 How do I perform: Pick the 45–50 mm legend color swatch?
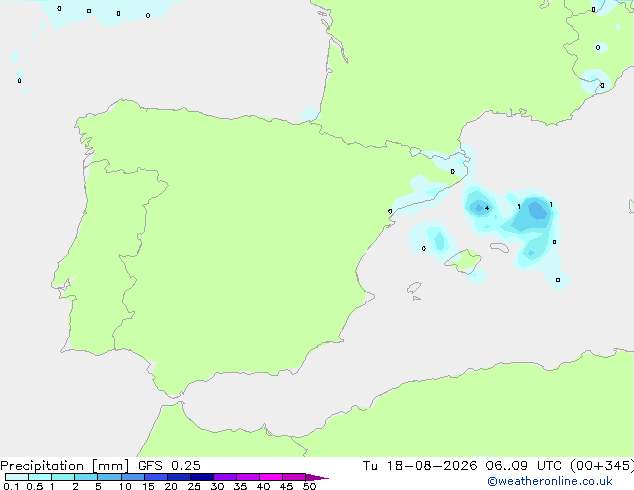click(294, 477)
